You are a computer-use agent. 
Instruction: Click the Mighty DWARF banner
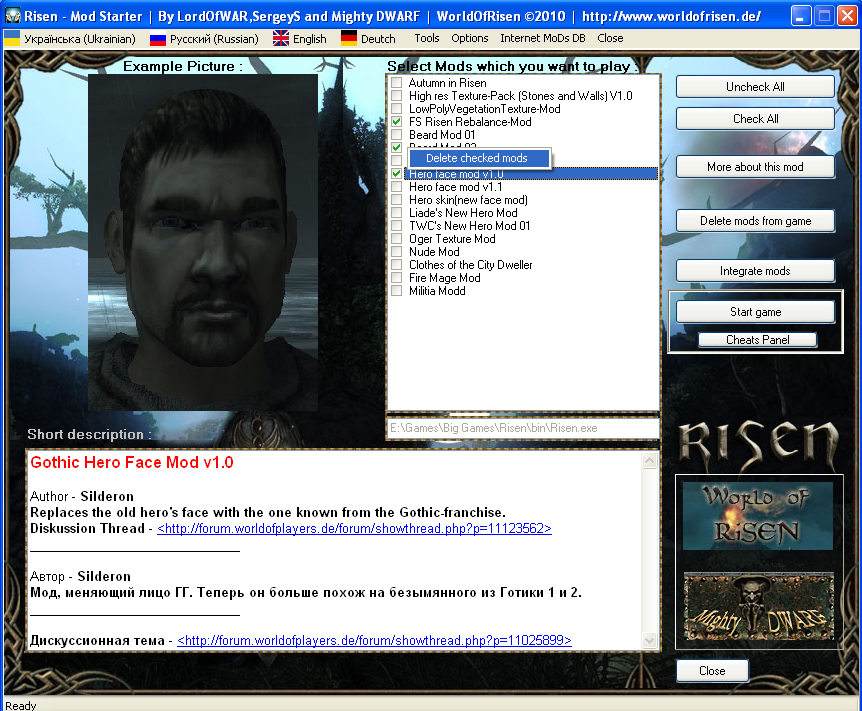tap(758, 606)
